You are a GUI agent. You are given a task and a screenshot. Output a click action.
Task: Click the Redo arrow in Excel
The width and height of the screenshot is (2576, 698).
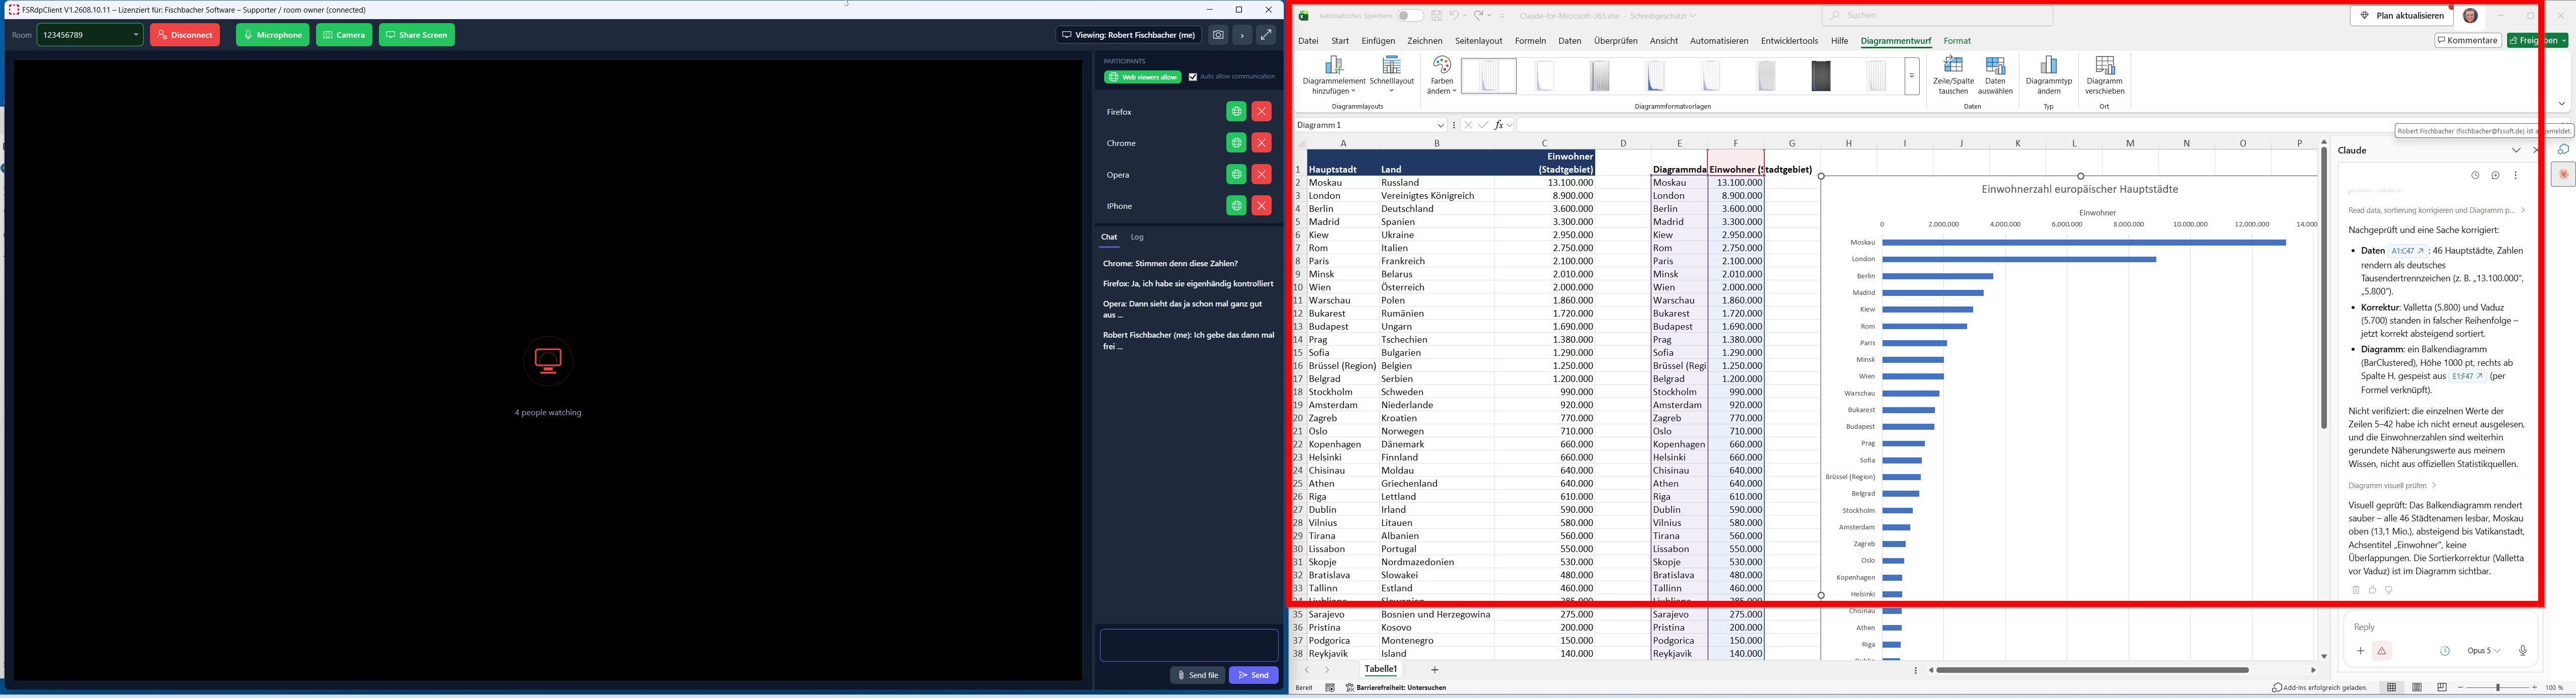click(1479, 16)
